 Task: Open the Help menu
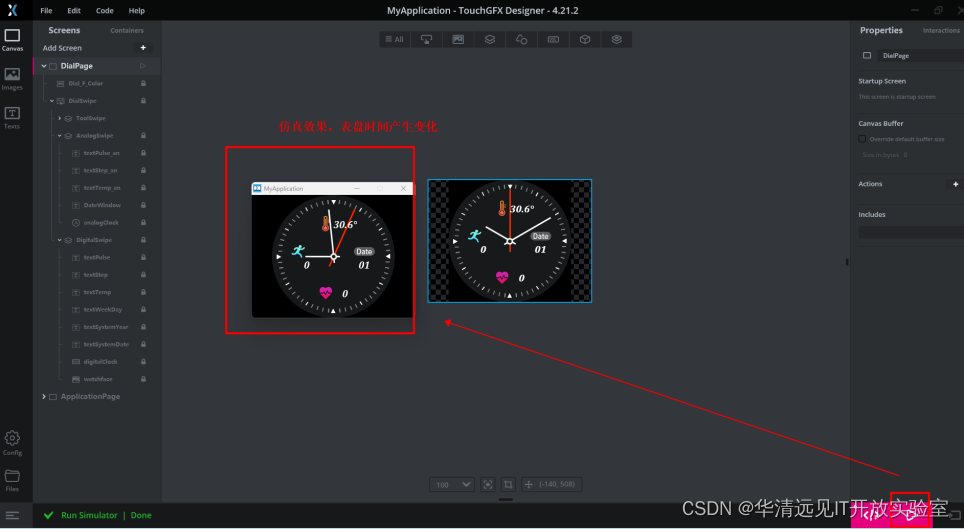coord(136,10)
